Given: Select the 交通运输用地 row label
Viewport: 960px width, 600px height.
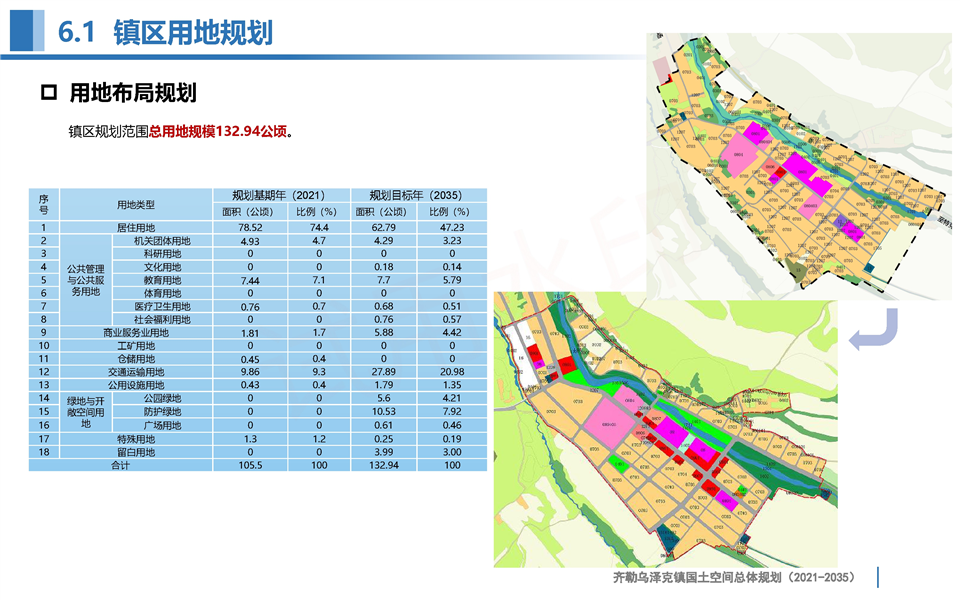Looking at the screenshot, I should [136, 371].
